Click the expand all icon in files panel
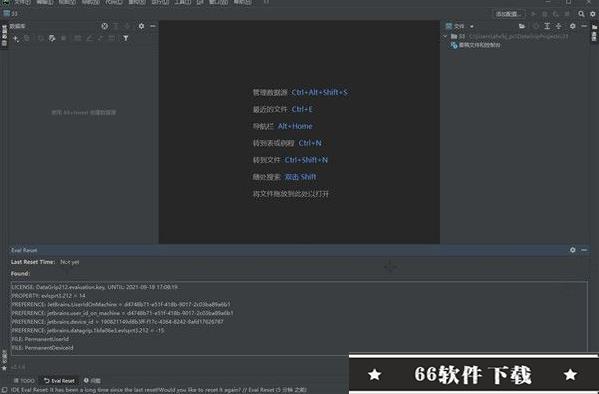Image resolution: width=599 pixels, height=394 pixels. (x=547, y=26)
